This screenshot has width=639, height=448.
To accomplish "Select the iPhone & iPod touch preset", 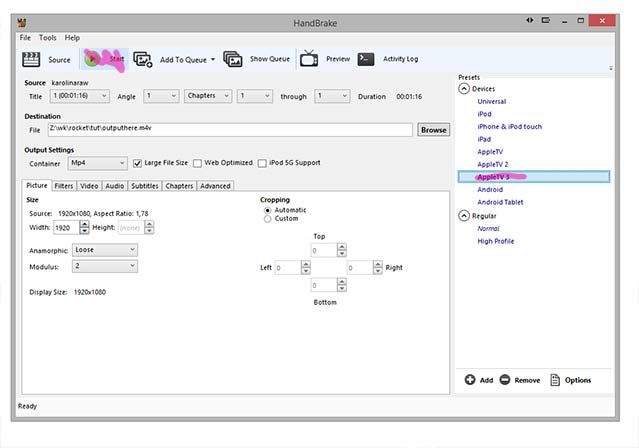I will click(x=510, y=127).
